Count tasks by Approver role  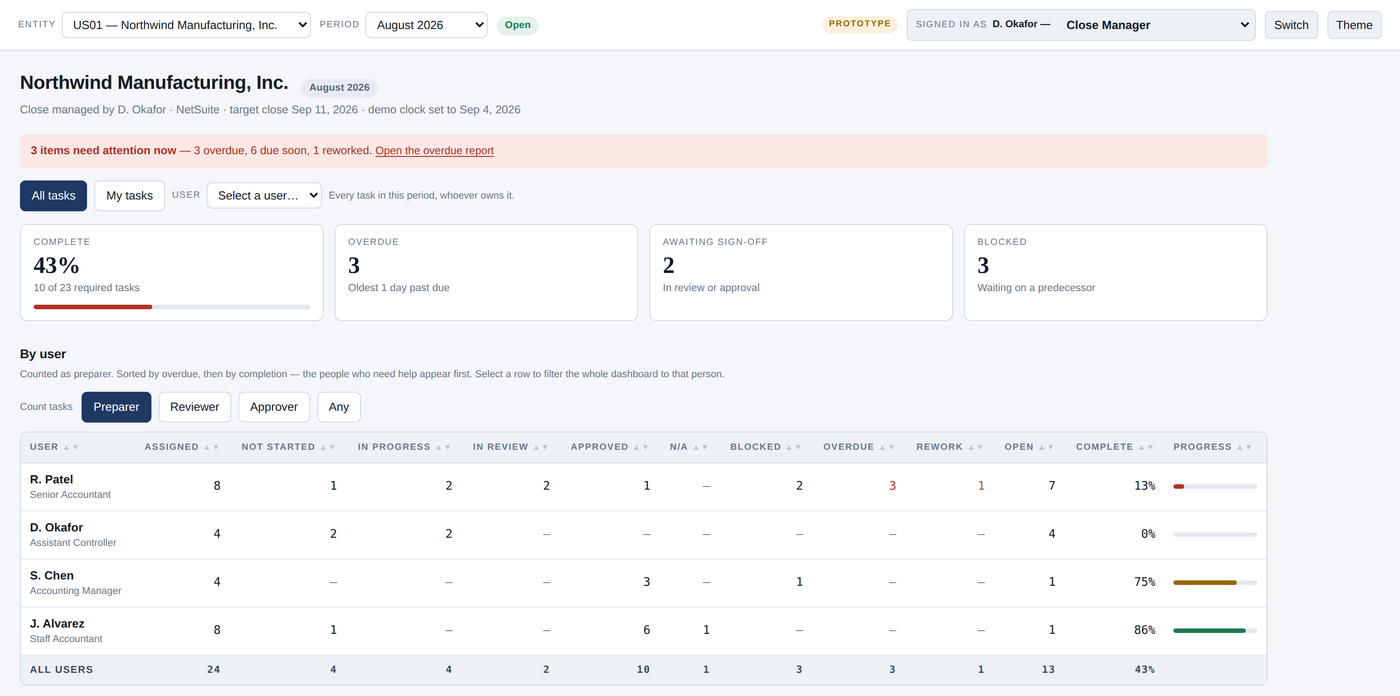tap(274, 407)
